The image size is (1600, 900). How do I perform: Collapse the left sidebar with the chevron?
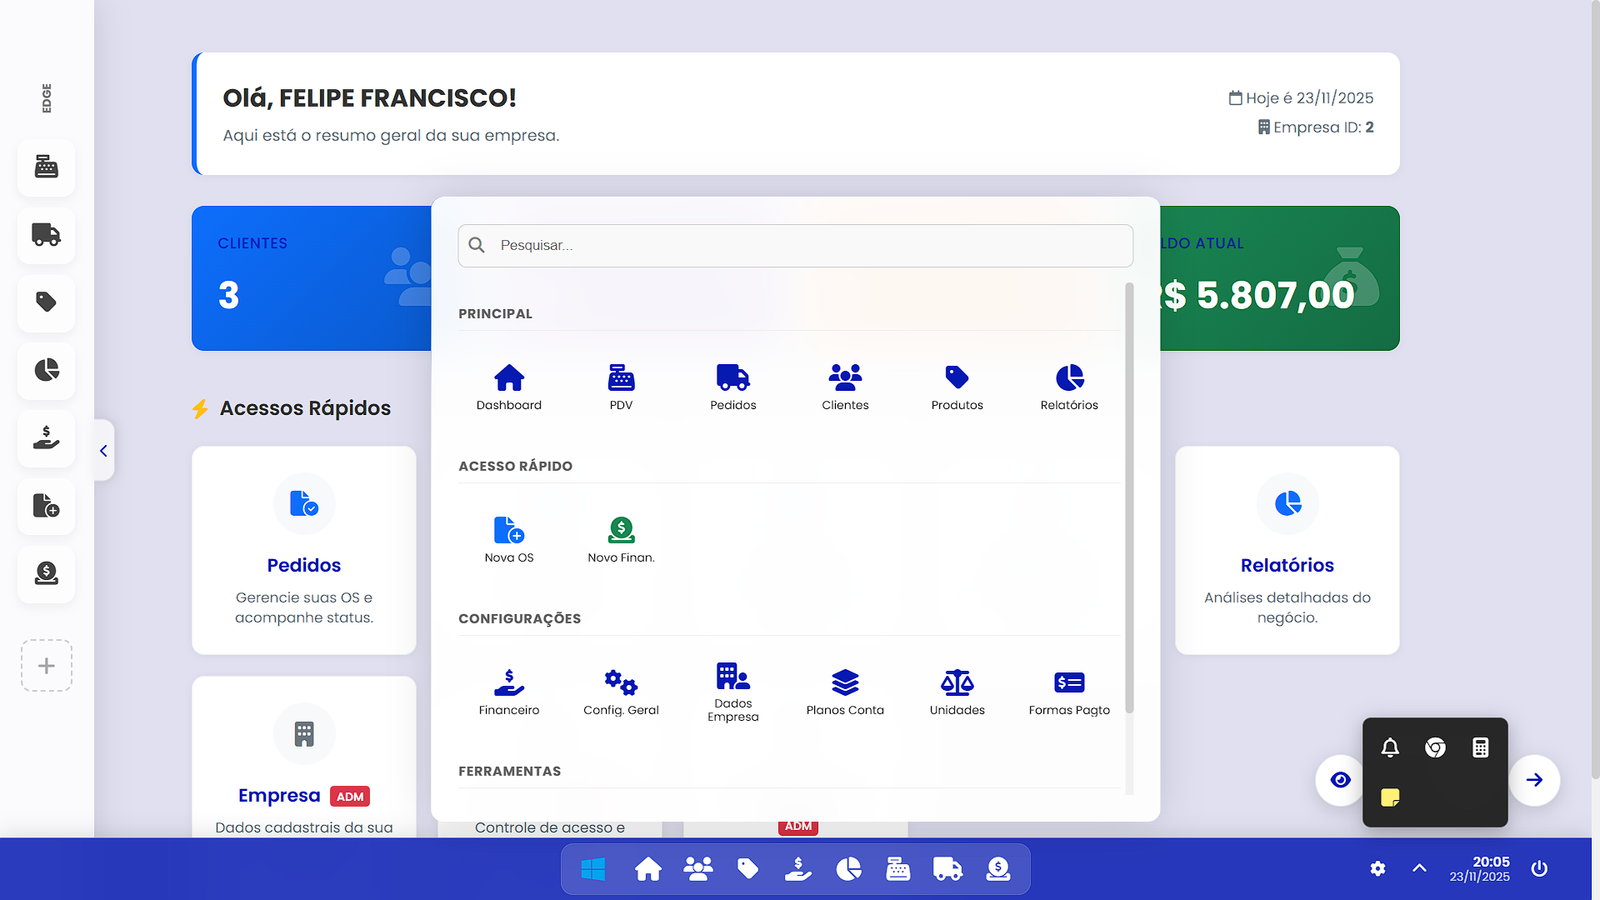(103, 451)
